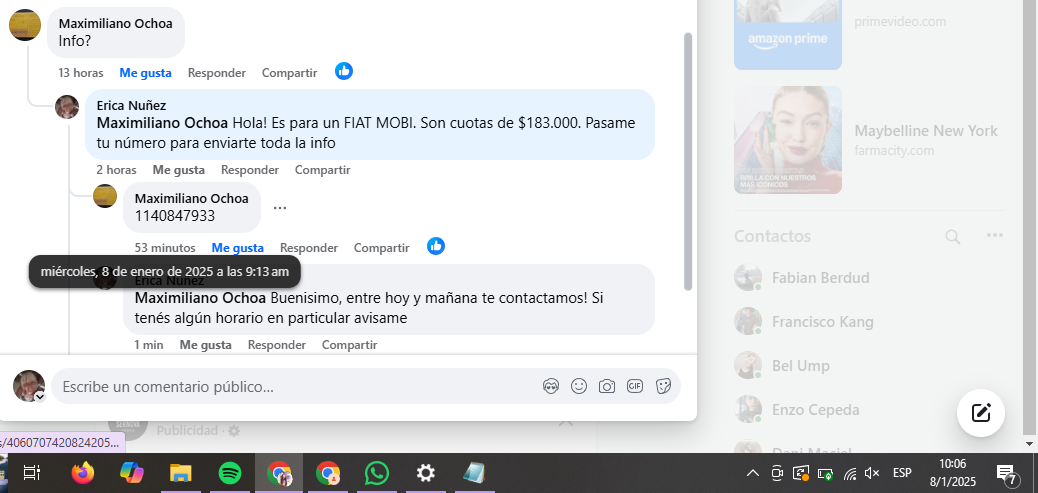Insert an emoji in the comment box

579,386
